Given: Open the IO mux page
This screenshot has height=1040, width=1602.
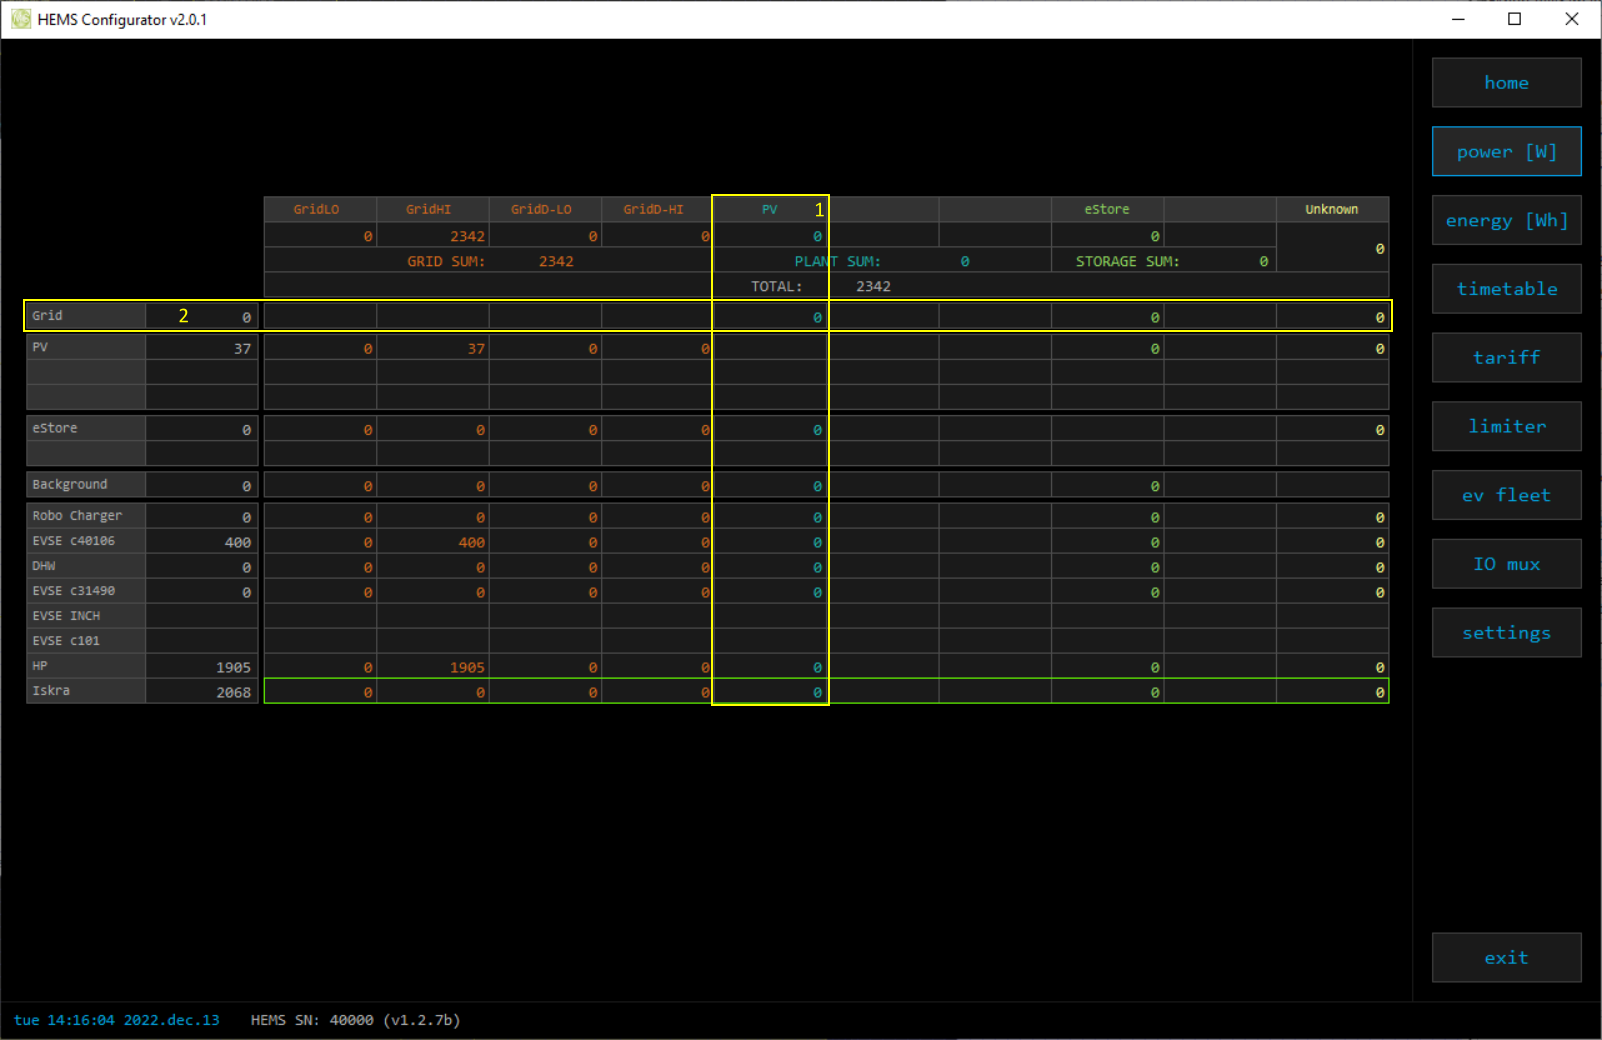Looking at the screenshot, I should point(1506,565).
